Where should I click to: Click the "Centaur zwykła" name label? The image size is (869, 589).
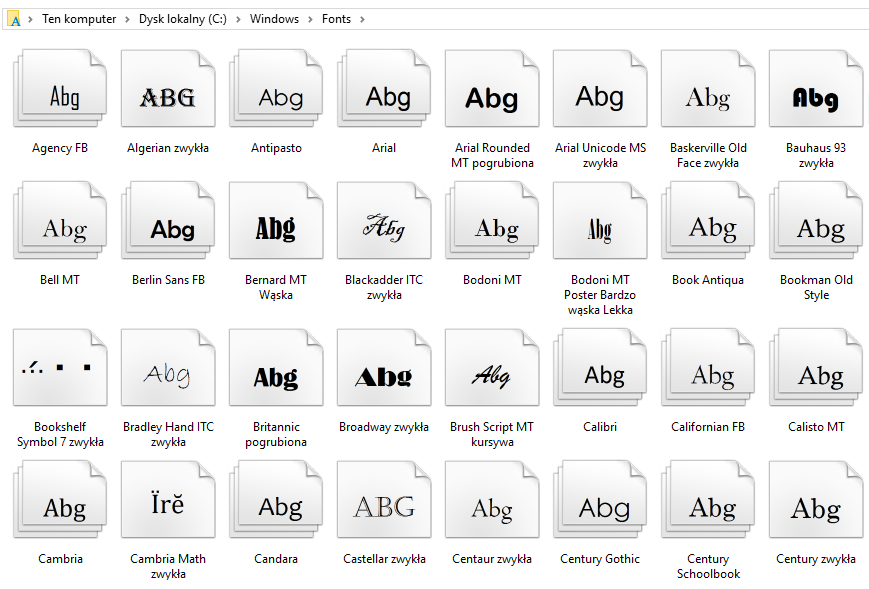(492, 559)
